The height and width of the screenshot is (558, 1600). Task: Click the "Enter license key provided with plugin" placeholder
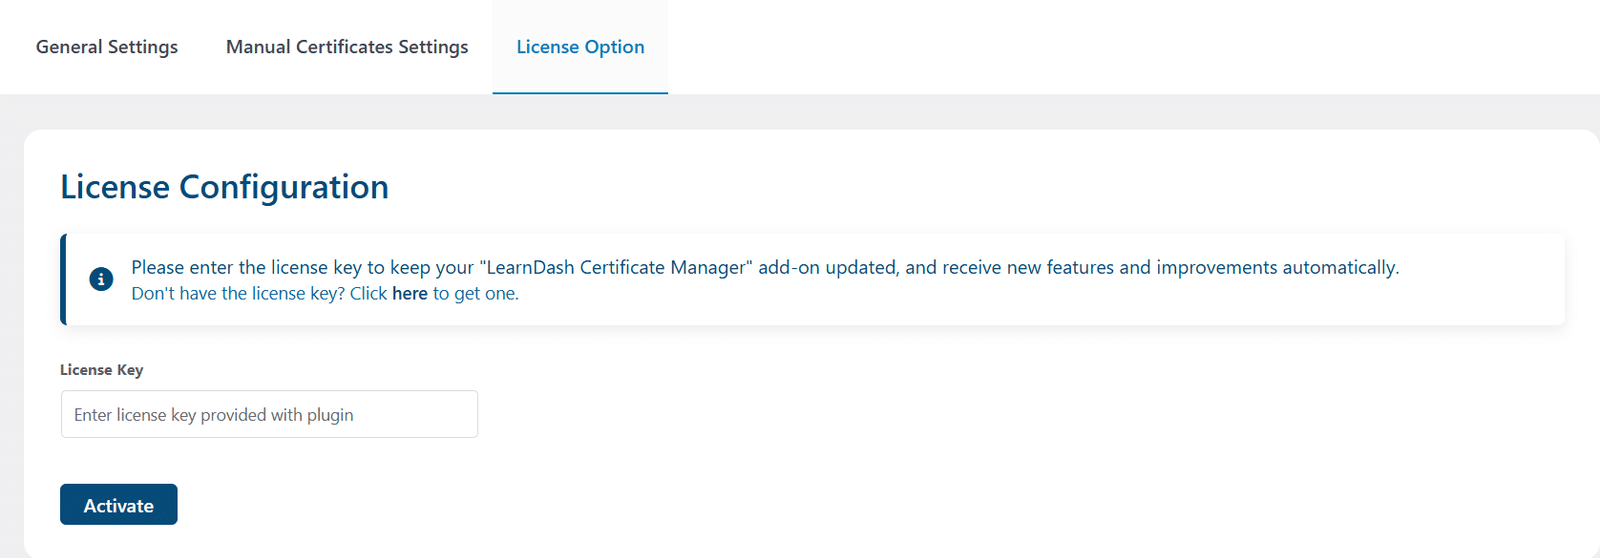[x=214, y=415]
